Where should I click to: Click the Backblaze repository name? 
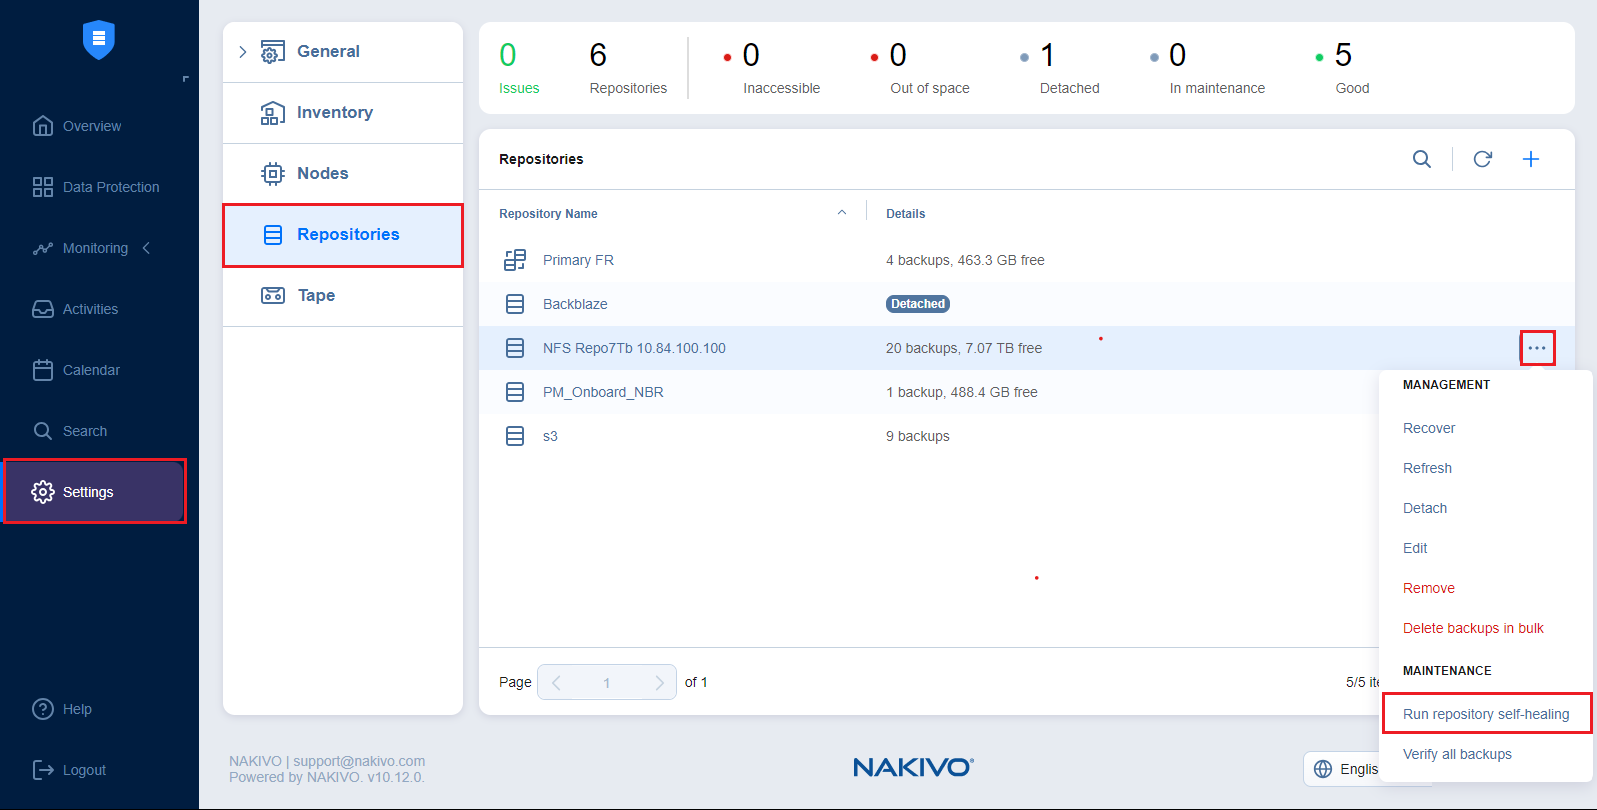575,304
